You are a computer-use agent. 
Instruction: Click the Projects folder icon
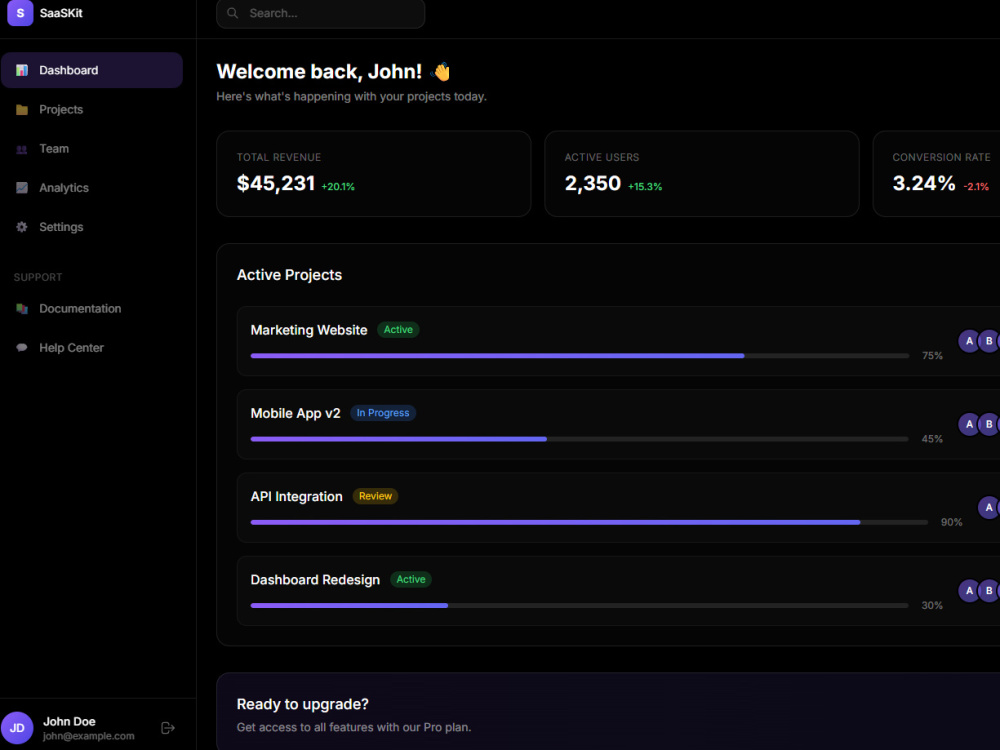[x=22, y=110]
